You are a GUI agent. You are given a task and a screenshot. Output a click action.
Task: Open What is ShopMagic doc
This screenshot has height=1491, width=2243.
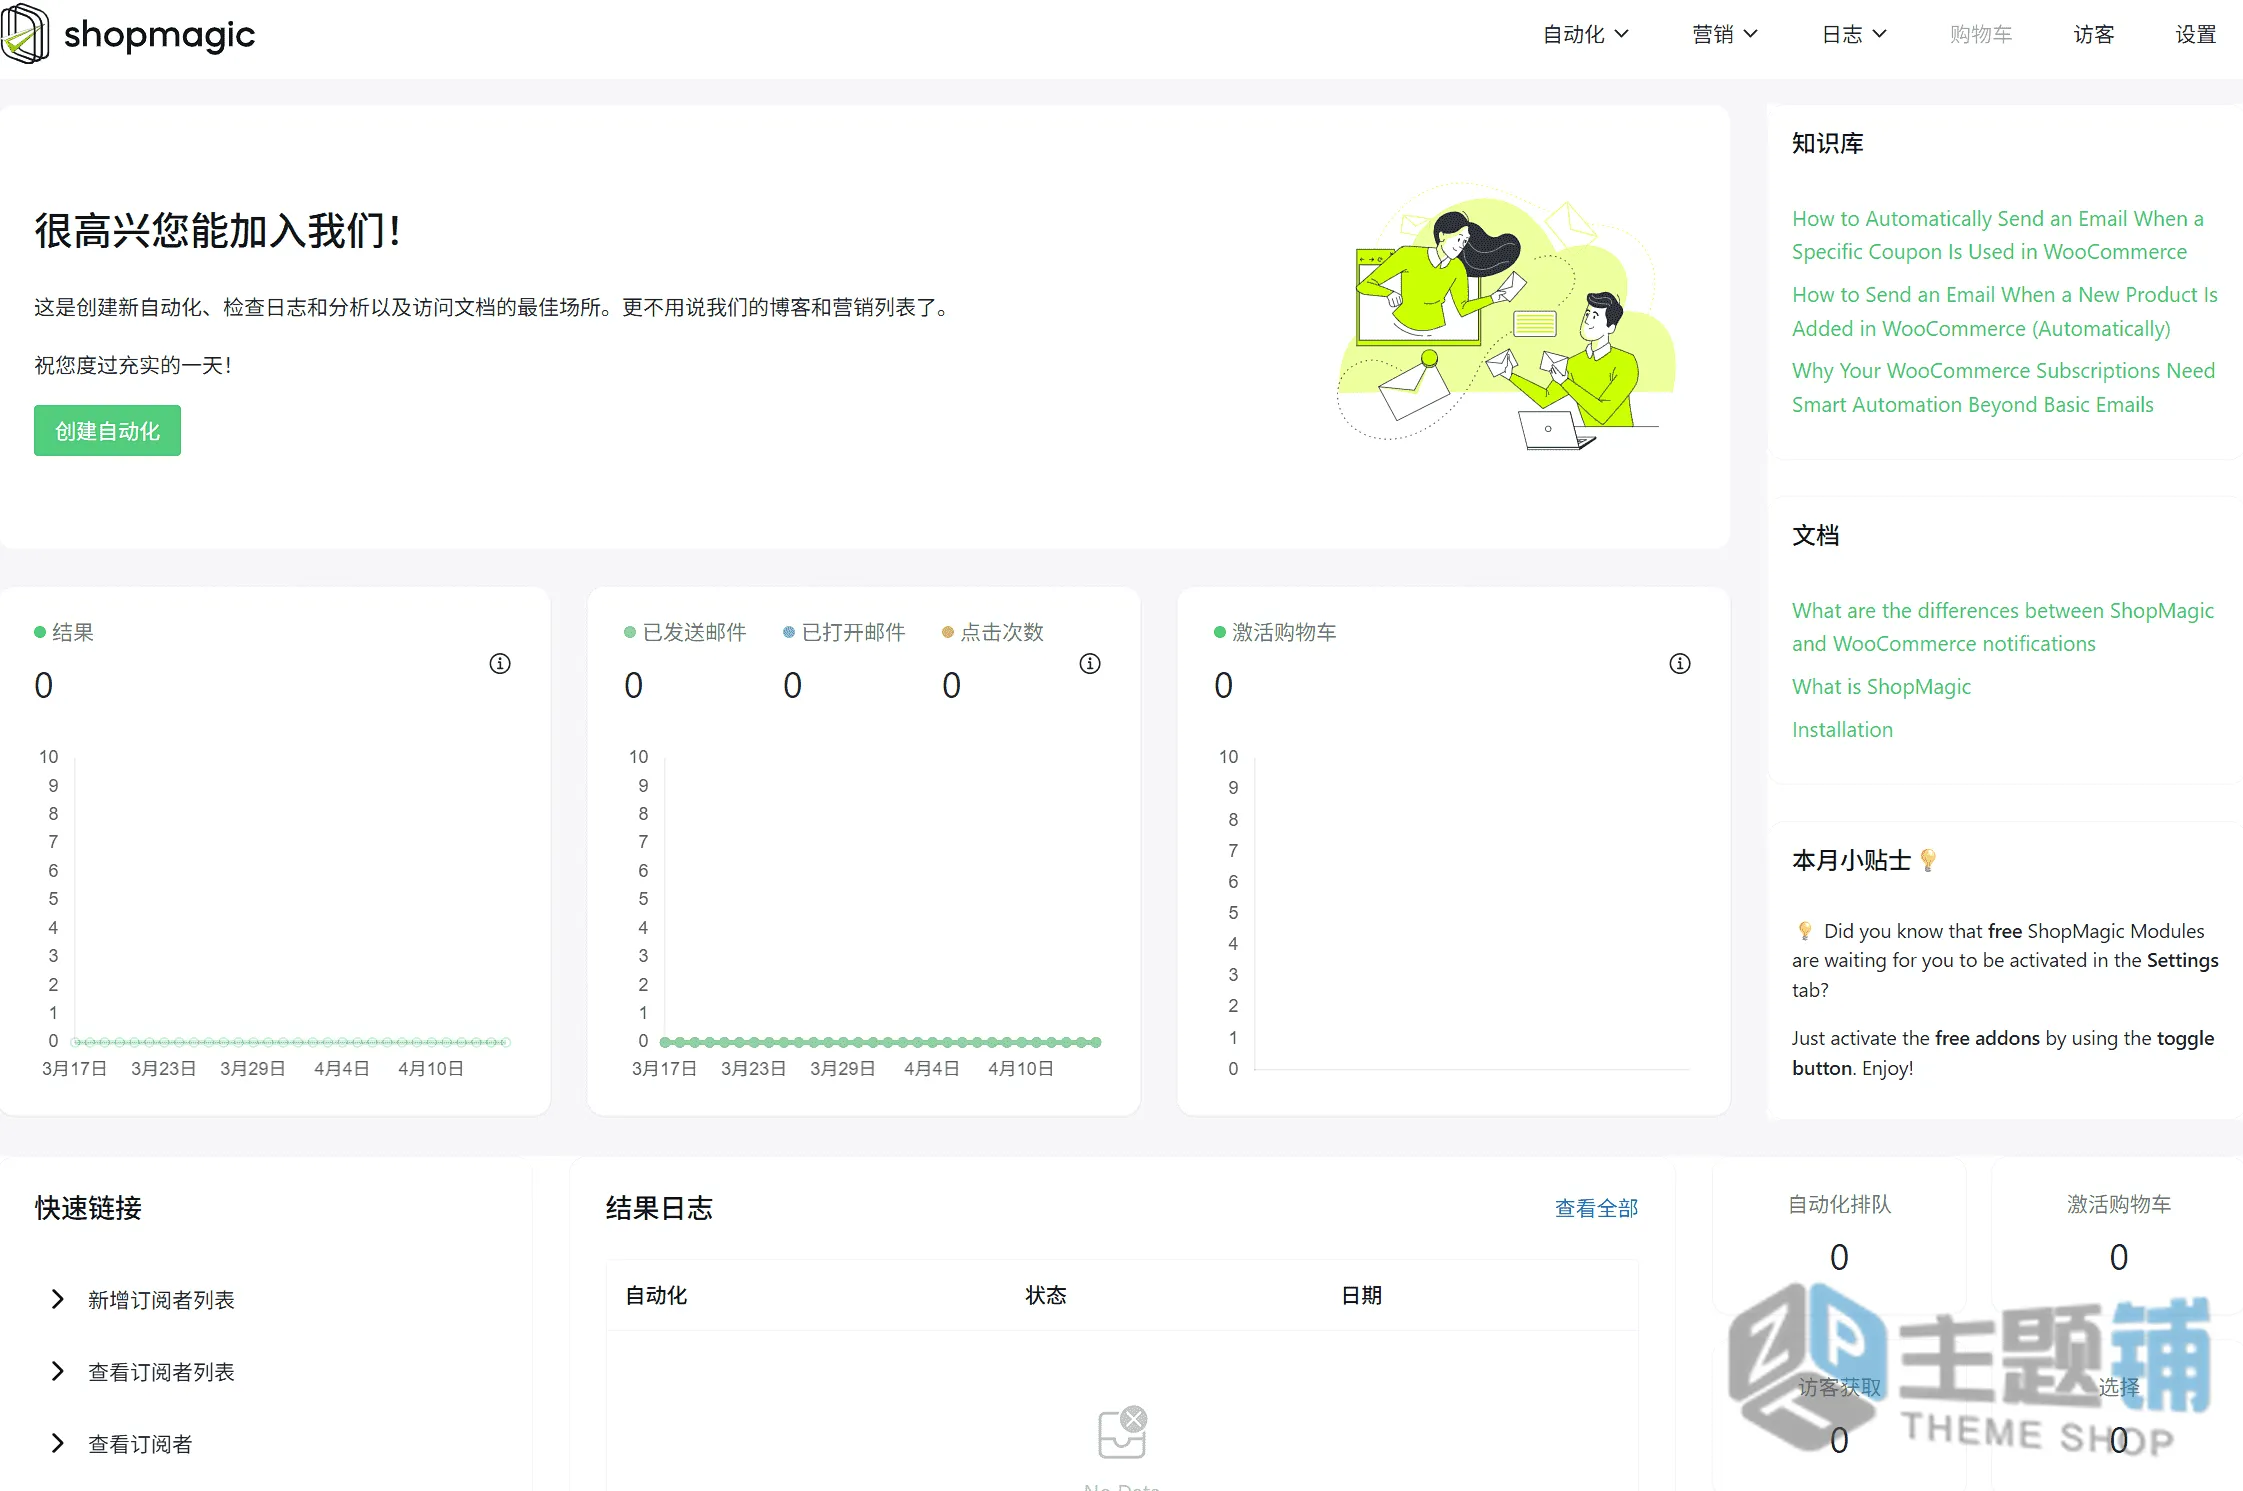(1881, 687)
